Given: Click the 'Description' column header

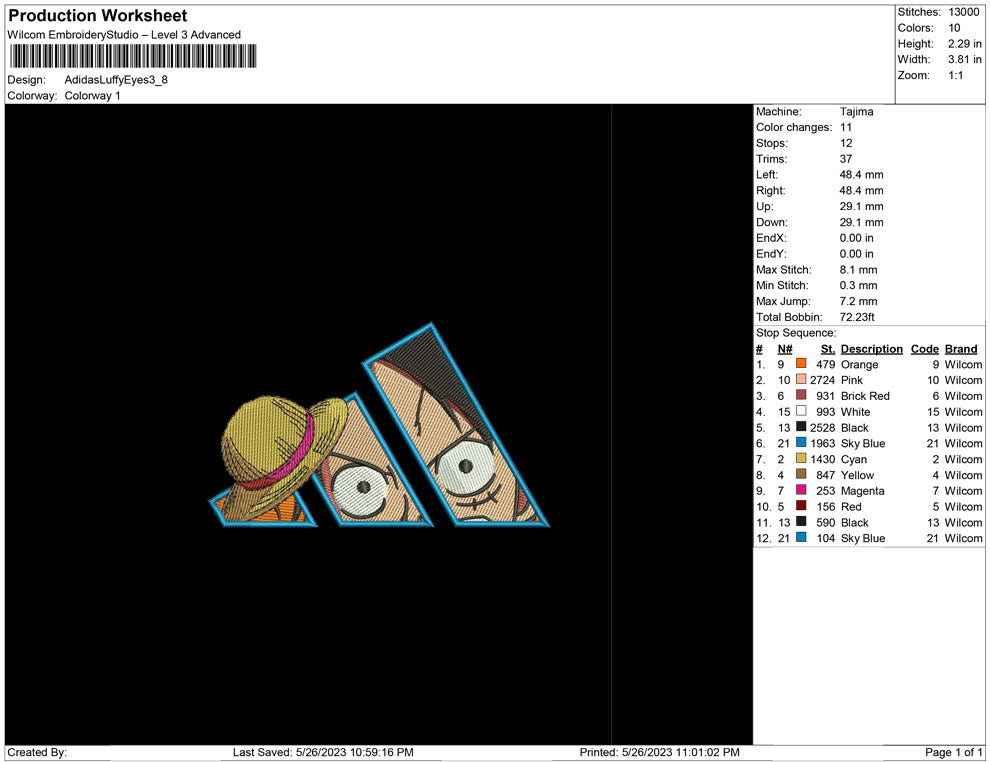Looking at the screenshot, I should (x=871, y=349).
